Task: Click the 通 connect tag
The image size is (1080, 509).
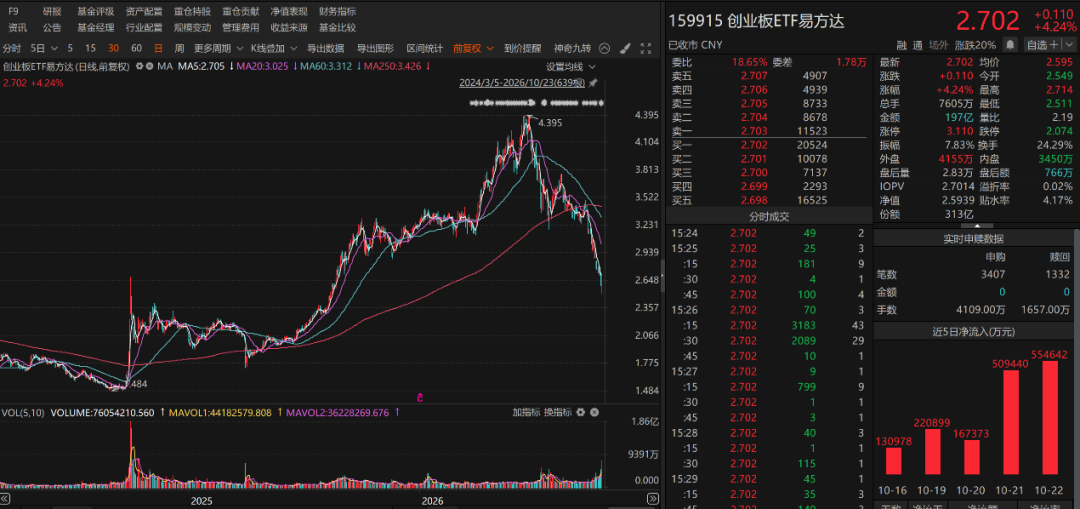Action: tap(917, 45)
